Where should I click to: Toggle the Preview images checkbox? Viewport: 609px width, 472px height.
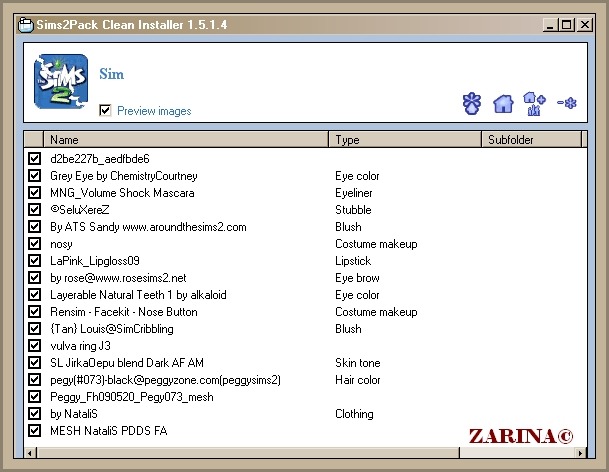coord(105,110)
